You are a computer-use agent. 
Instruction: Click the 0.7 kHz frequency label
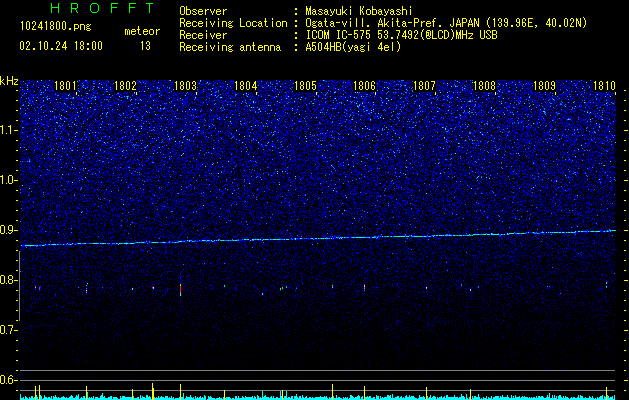(x=8, y=330)
